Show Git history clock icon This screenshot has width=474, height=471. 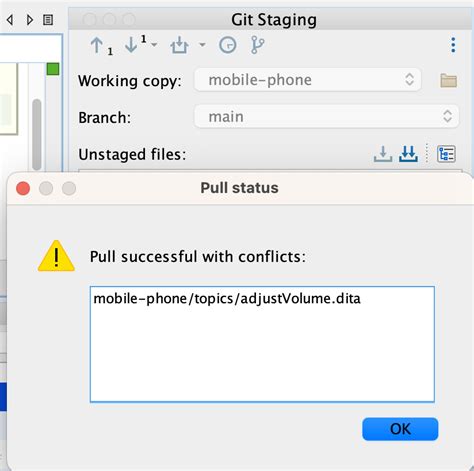(x=228, y=45)
